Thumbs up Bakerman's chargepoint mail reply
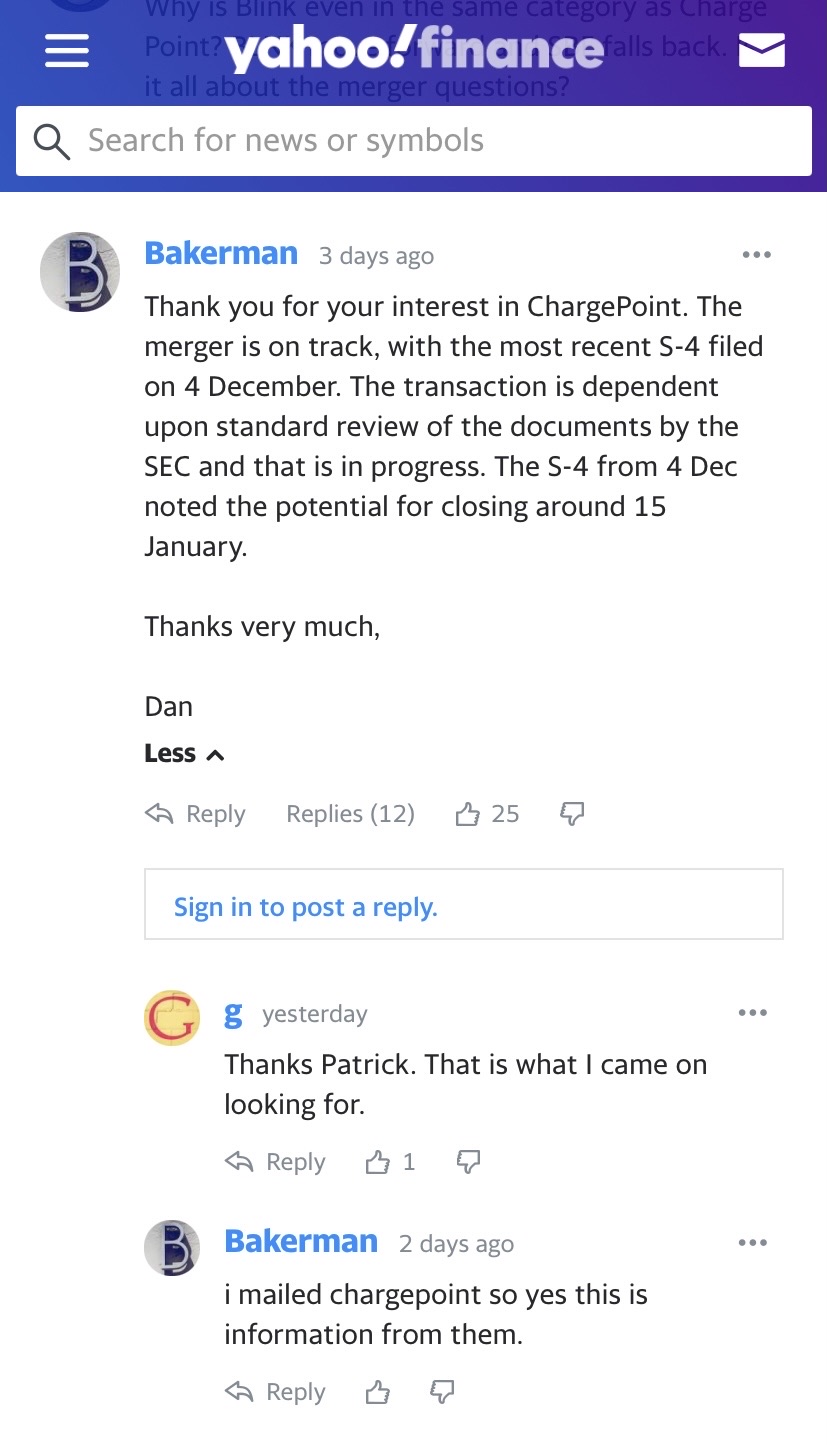This screenshot has width=827, height=1445. [377, 1392]
